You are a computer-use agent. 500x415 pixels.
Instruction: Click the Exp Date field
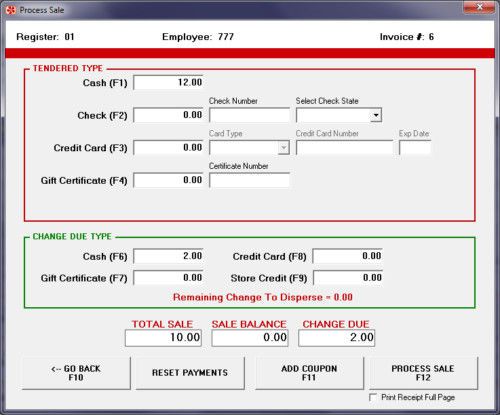point(415,148)
